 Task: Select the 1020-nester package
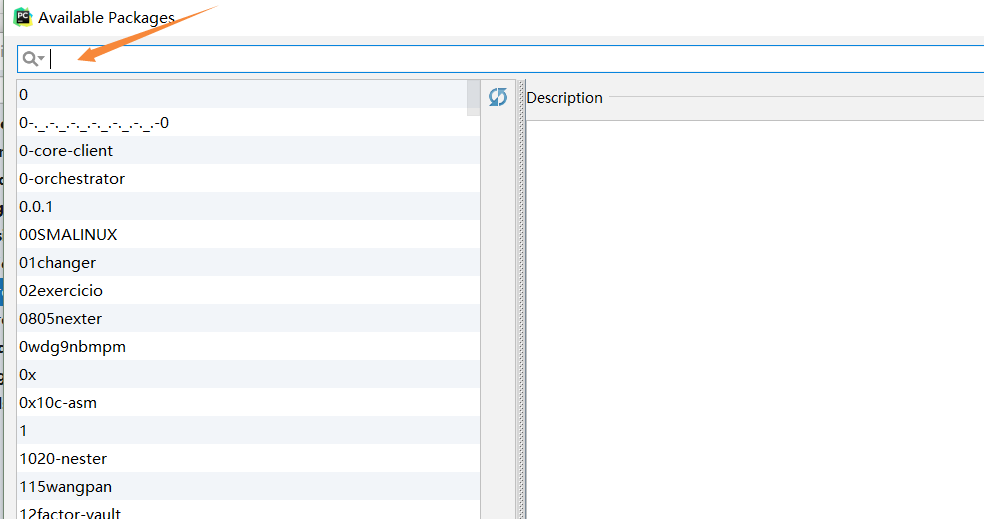248,458
